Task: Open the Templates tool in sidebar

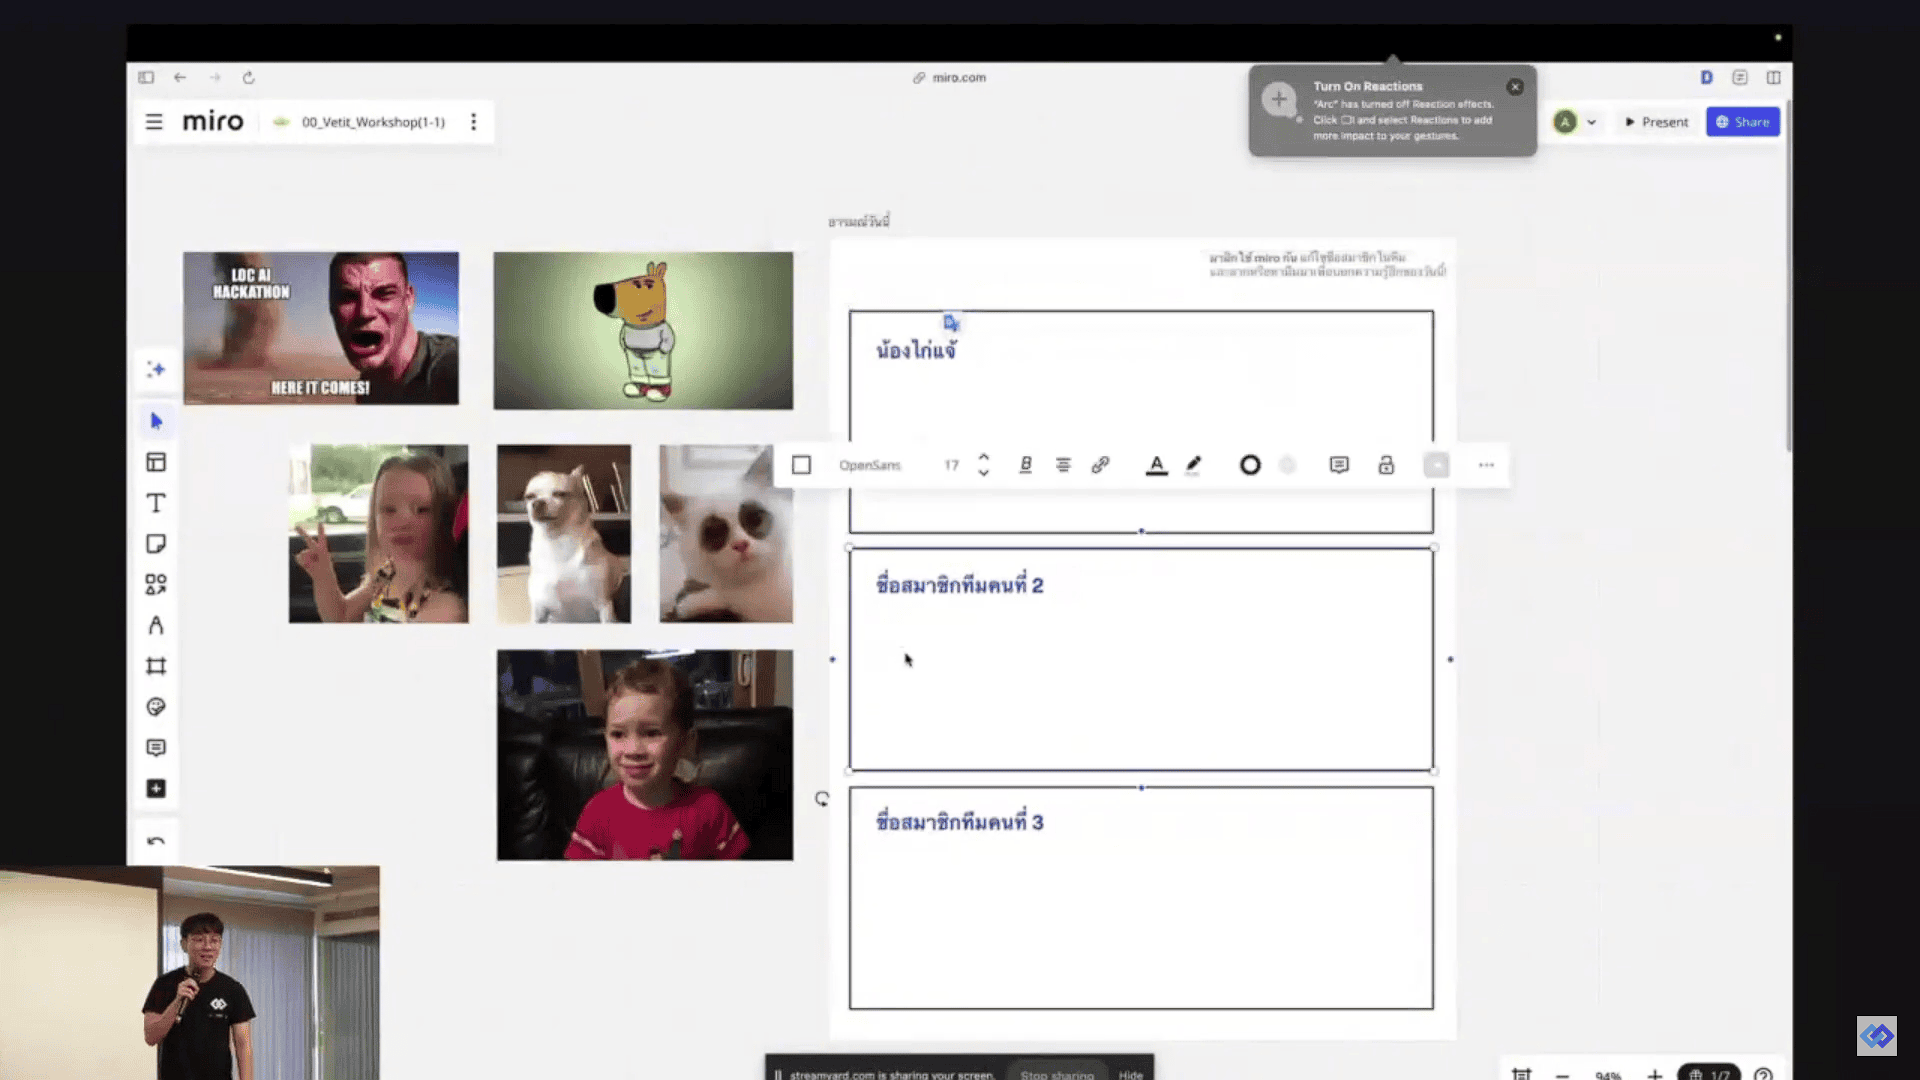Action: tap(156, 462)
